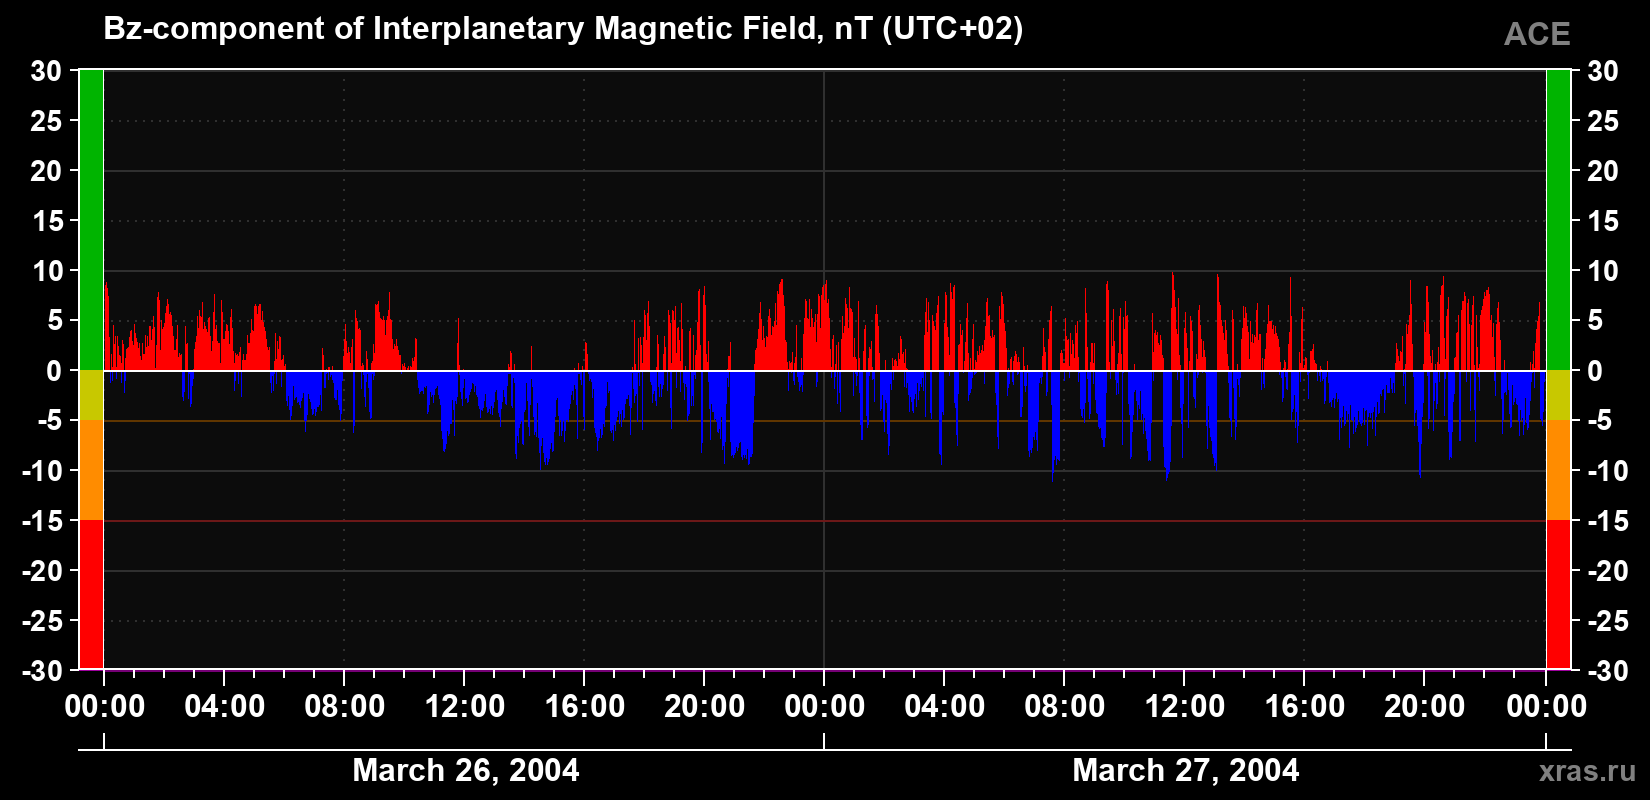Click the 20:00 tick under March 26
Viewport: 1650px width, 800px height.
point(705,707)
